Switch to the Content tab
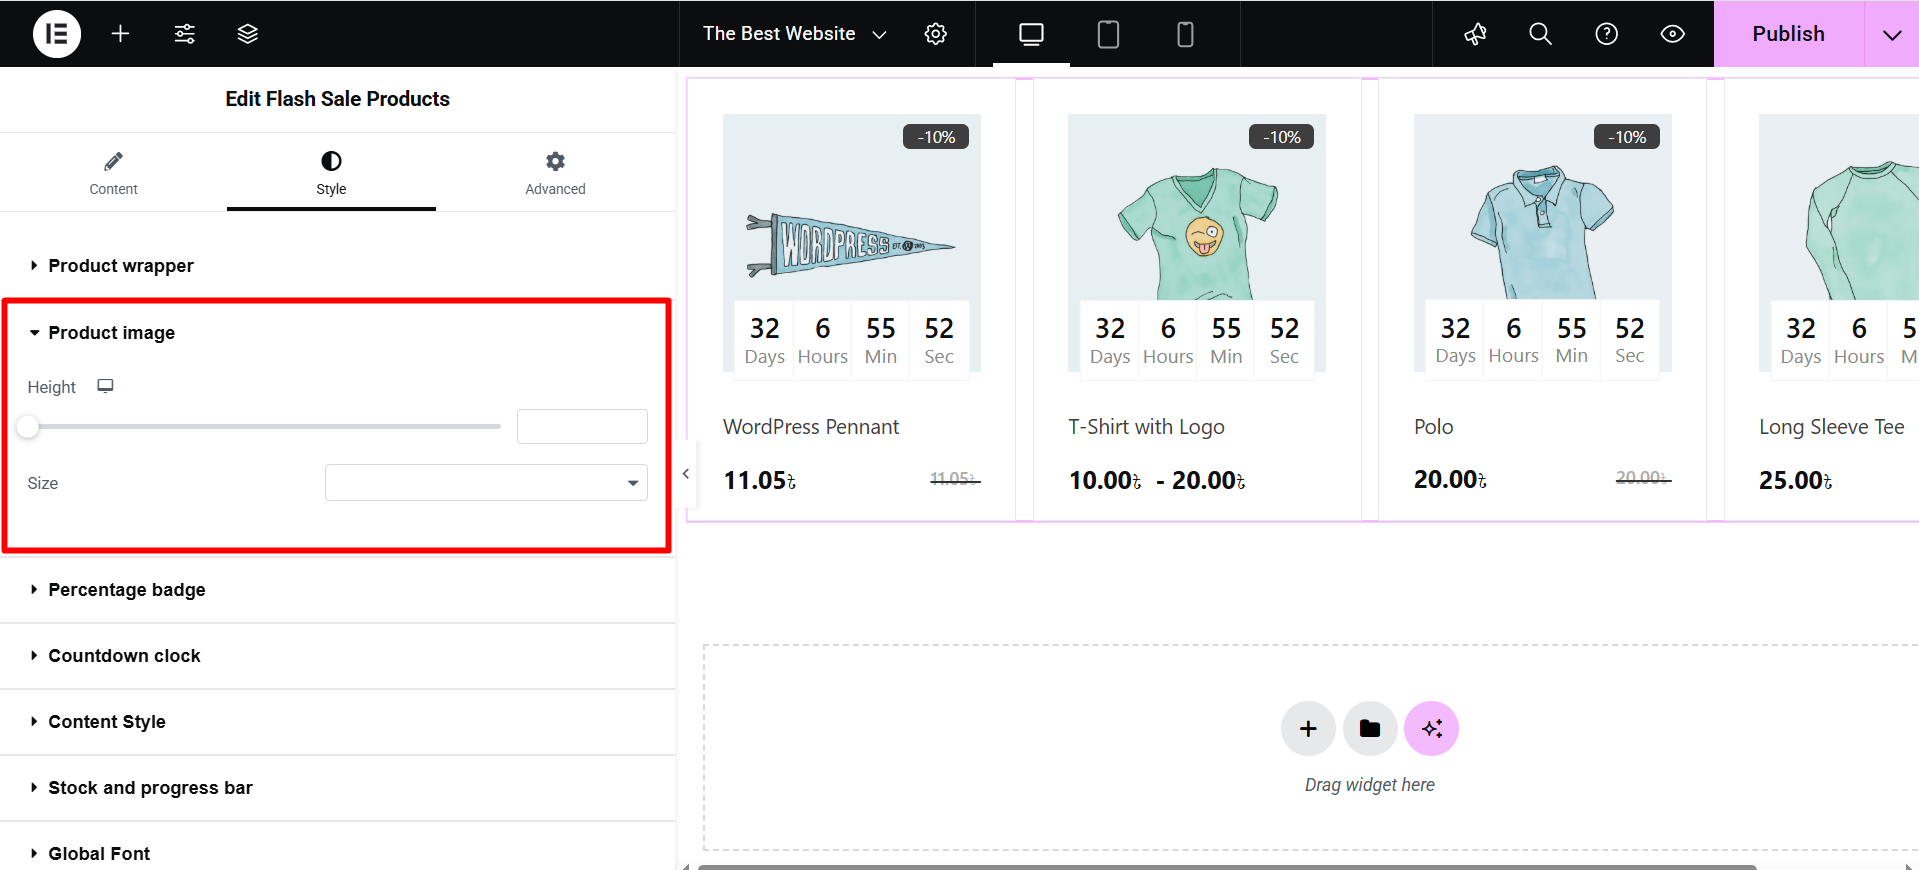The image size is (1919, 870). pos(113,173)
